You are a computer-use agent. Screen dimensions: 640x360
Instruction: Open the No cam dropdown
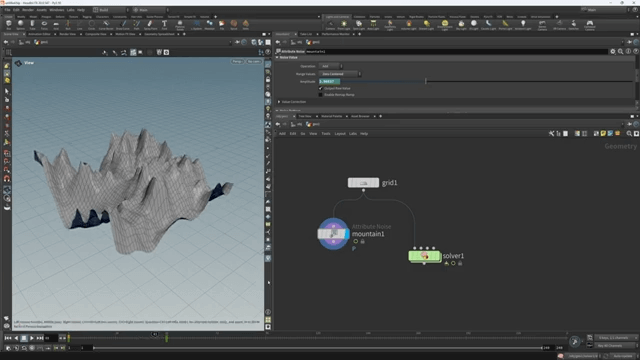coord(254,62)
